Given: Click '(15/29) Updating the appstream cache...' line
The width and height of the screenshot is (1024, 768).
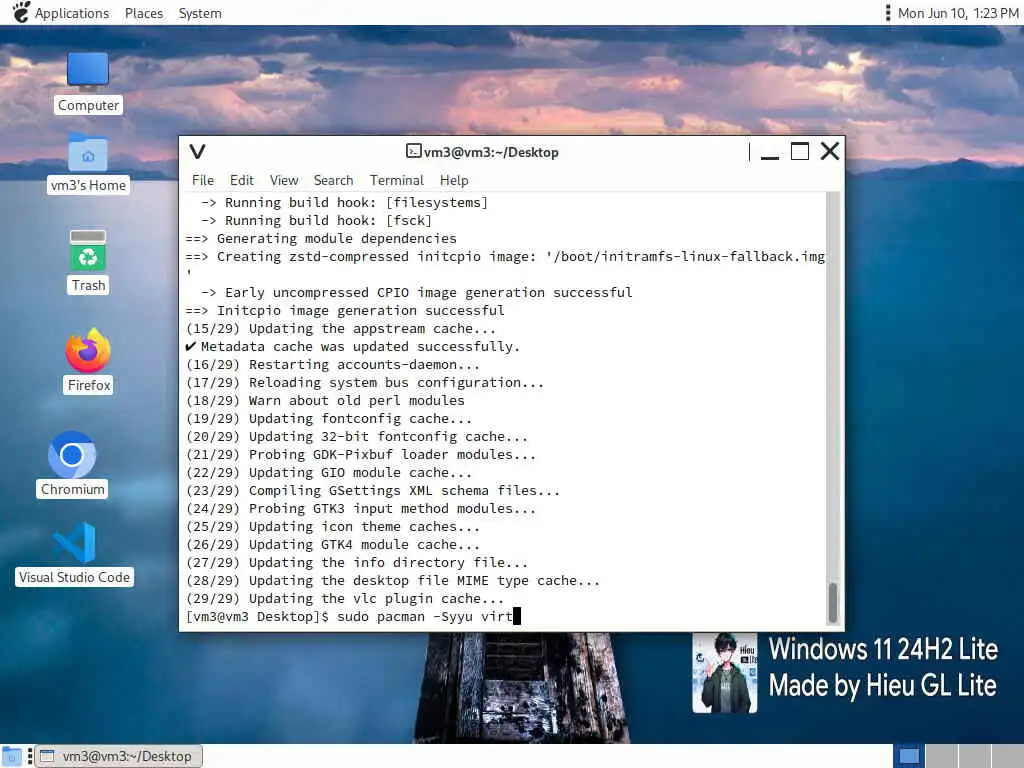Looking at the screenshot, I should point(340,328).
